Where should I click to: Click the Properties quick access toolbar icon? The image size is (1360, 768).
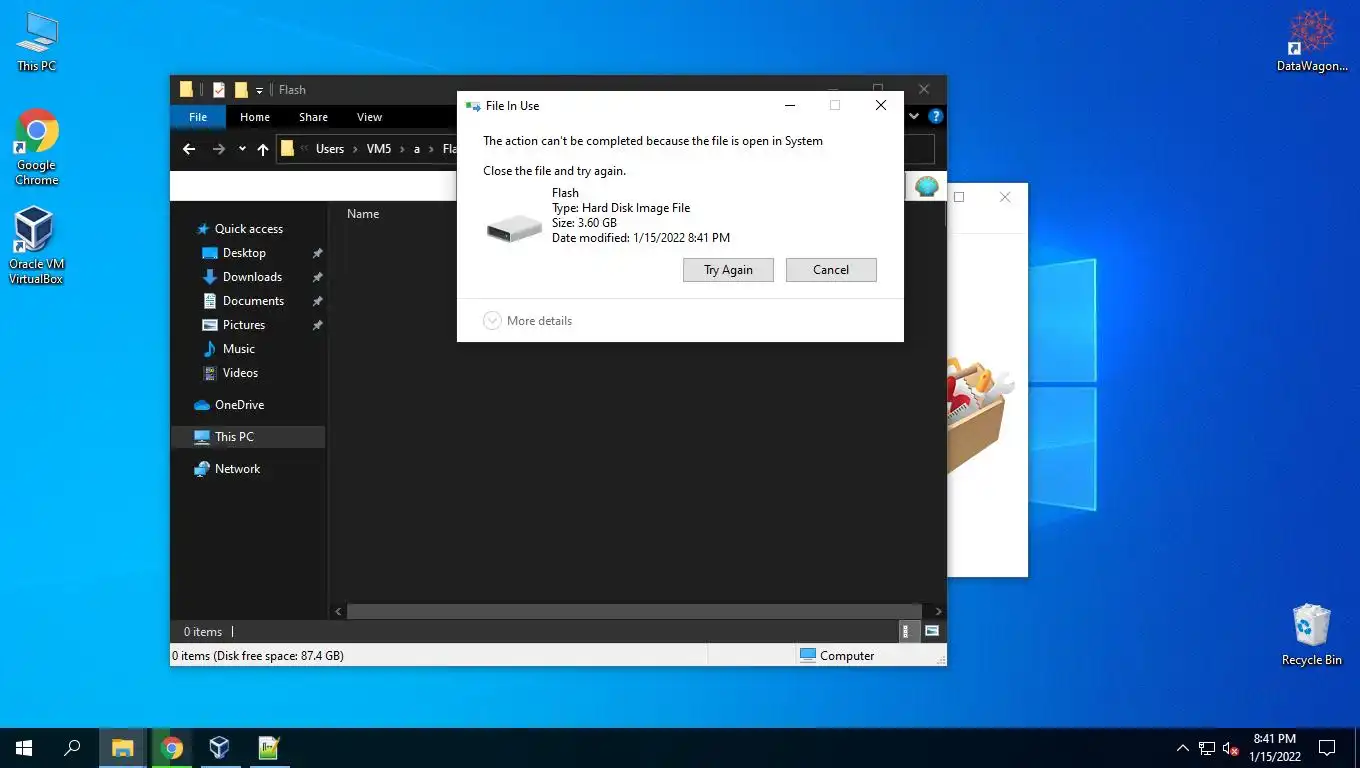(x=219, y=90)
